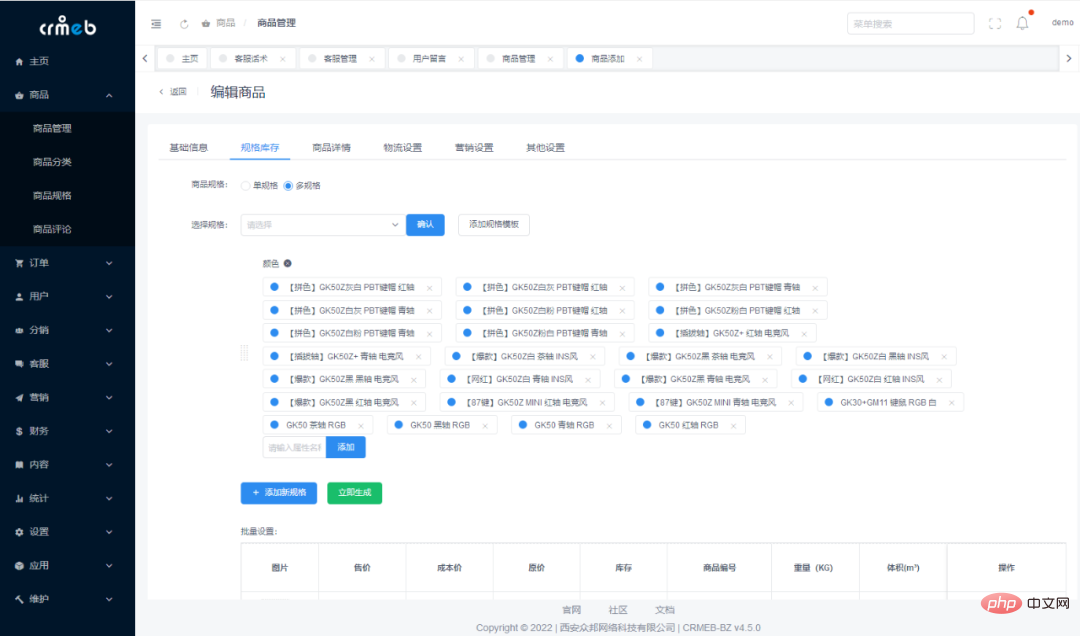This screenshot has height=636, width=1080.
Task: Select the 单规格 radio option
Action: [245, 186]
